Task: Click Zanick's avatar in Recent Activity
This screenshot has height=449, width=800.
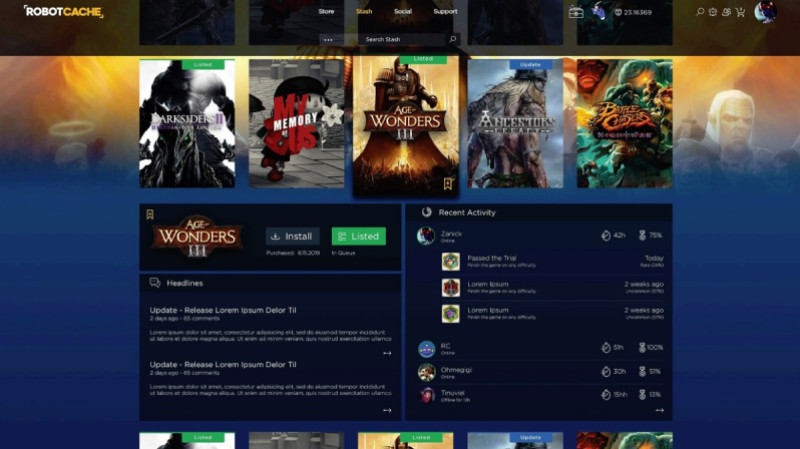Action: point(426,236)
